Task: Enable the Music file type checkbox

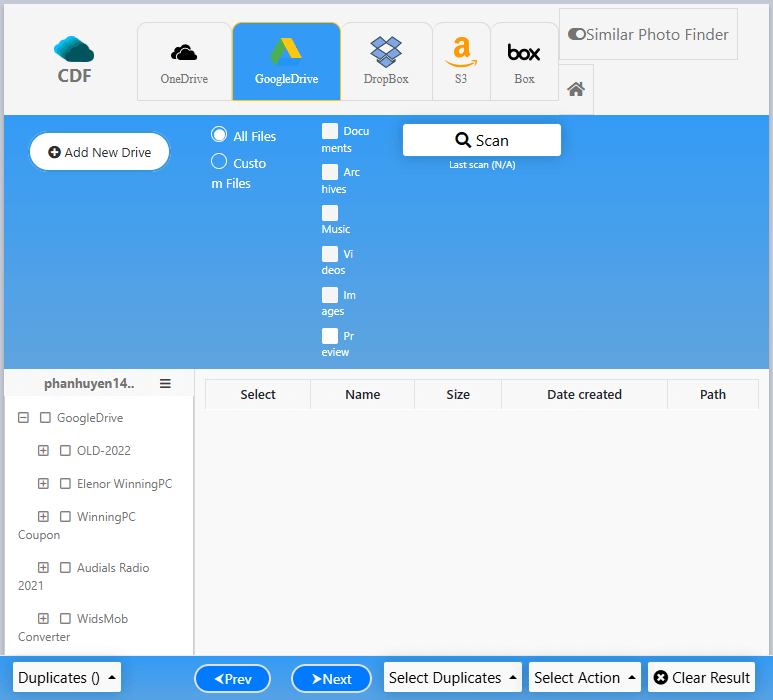Action: (x=330, y=213)
